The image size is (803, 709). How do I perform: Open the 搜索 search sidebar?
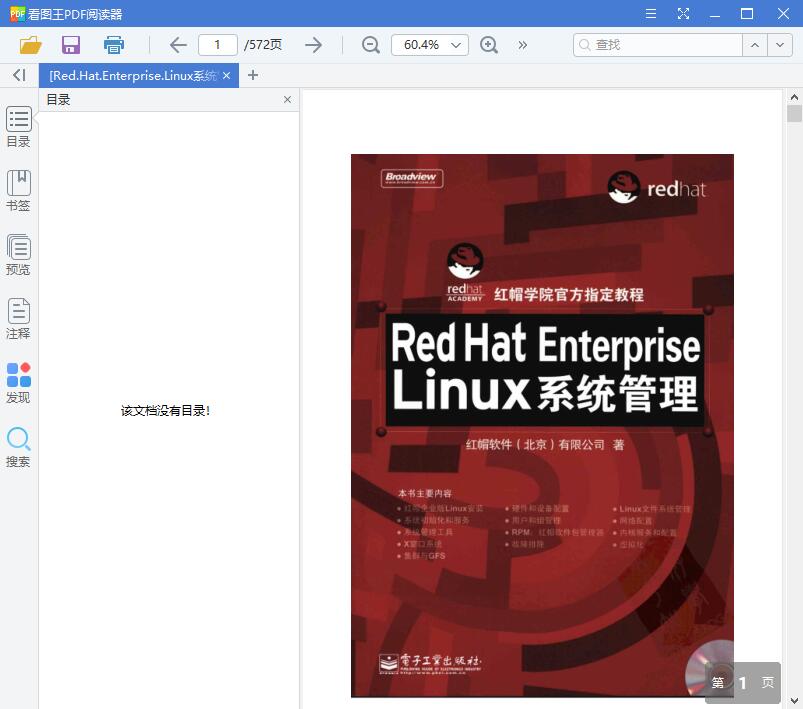[x=18, y=447]
